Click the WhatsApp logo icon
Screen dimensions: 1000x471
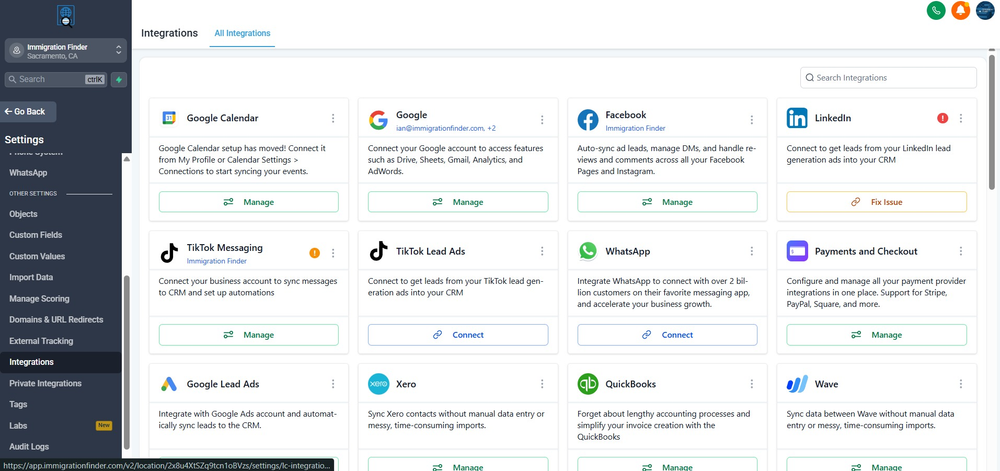[587, 251]
